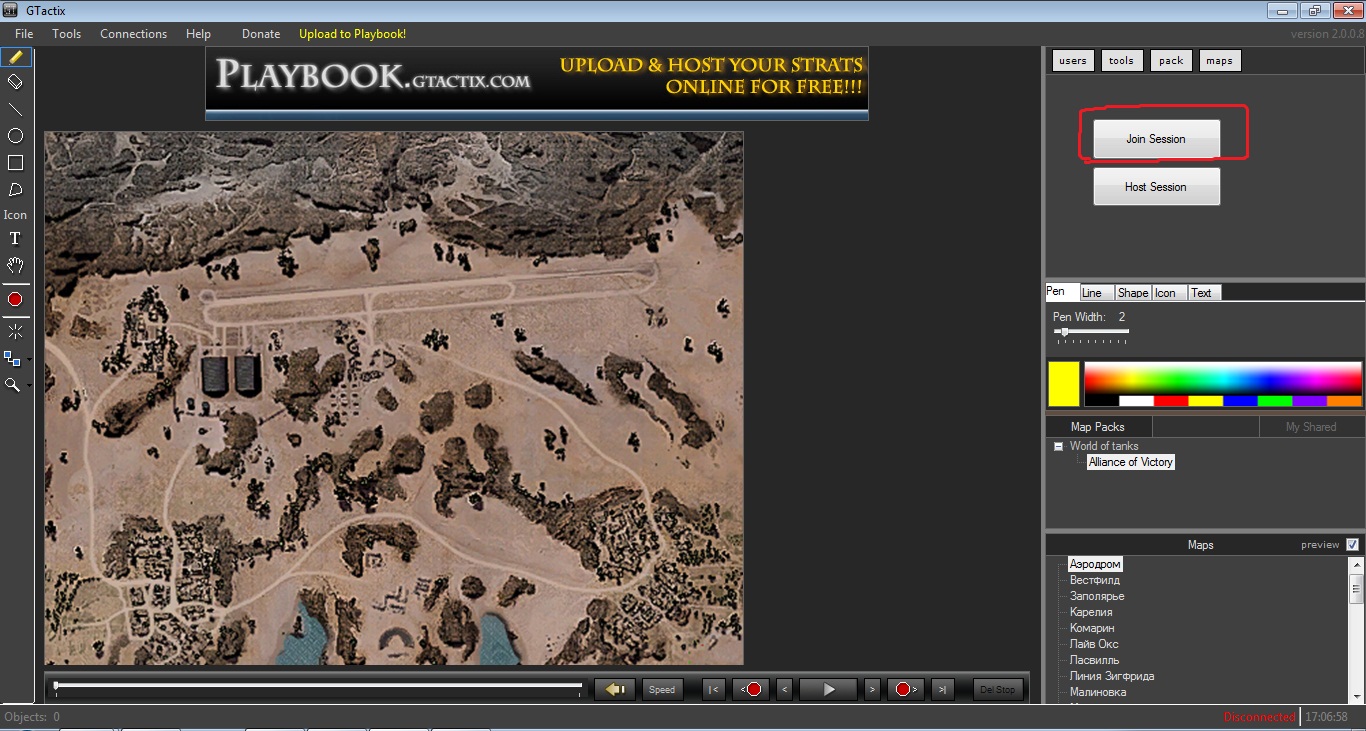Image resolution: width=1366 pixels, height=731 pixels.
Task: Jump to the first frame
Action: 713,689
